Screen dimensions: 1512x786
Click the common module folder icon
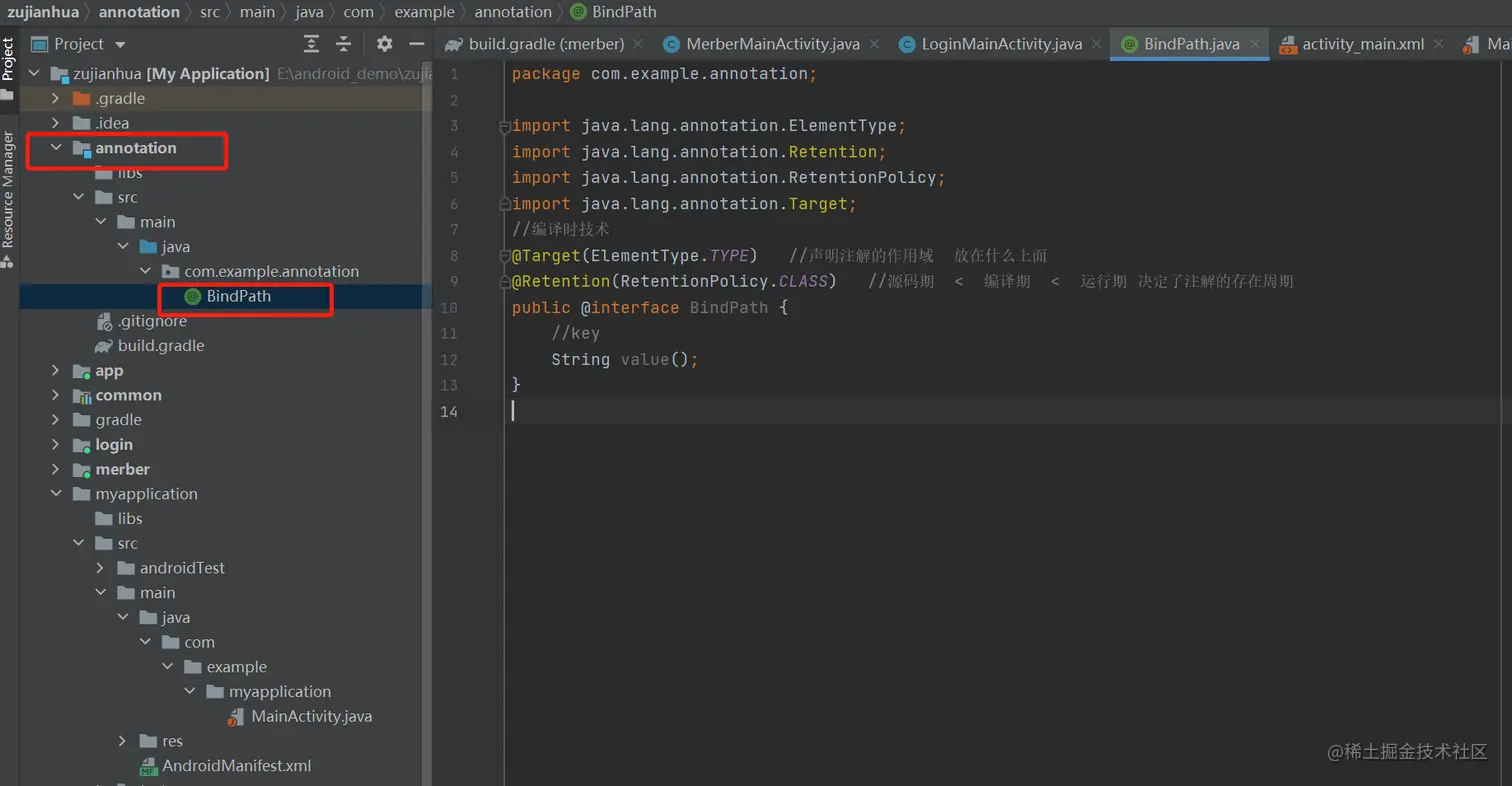tap(82, 395)
